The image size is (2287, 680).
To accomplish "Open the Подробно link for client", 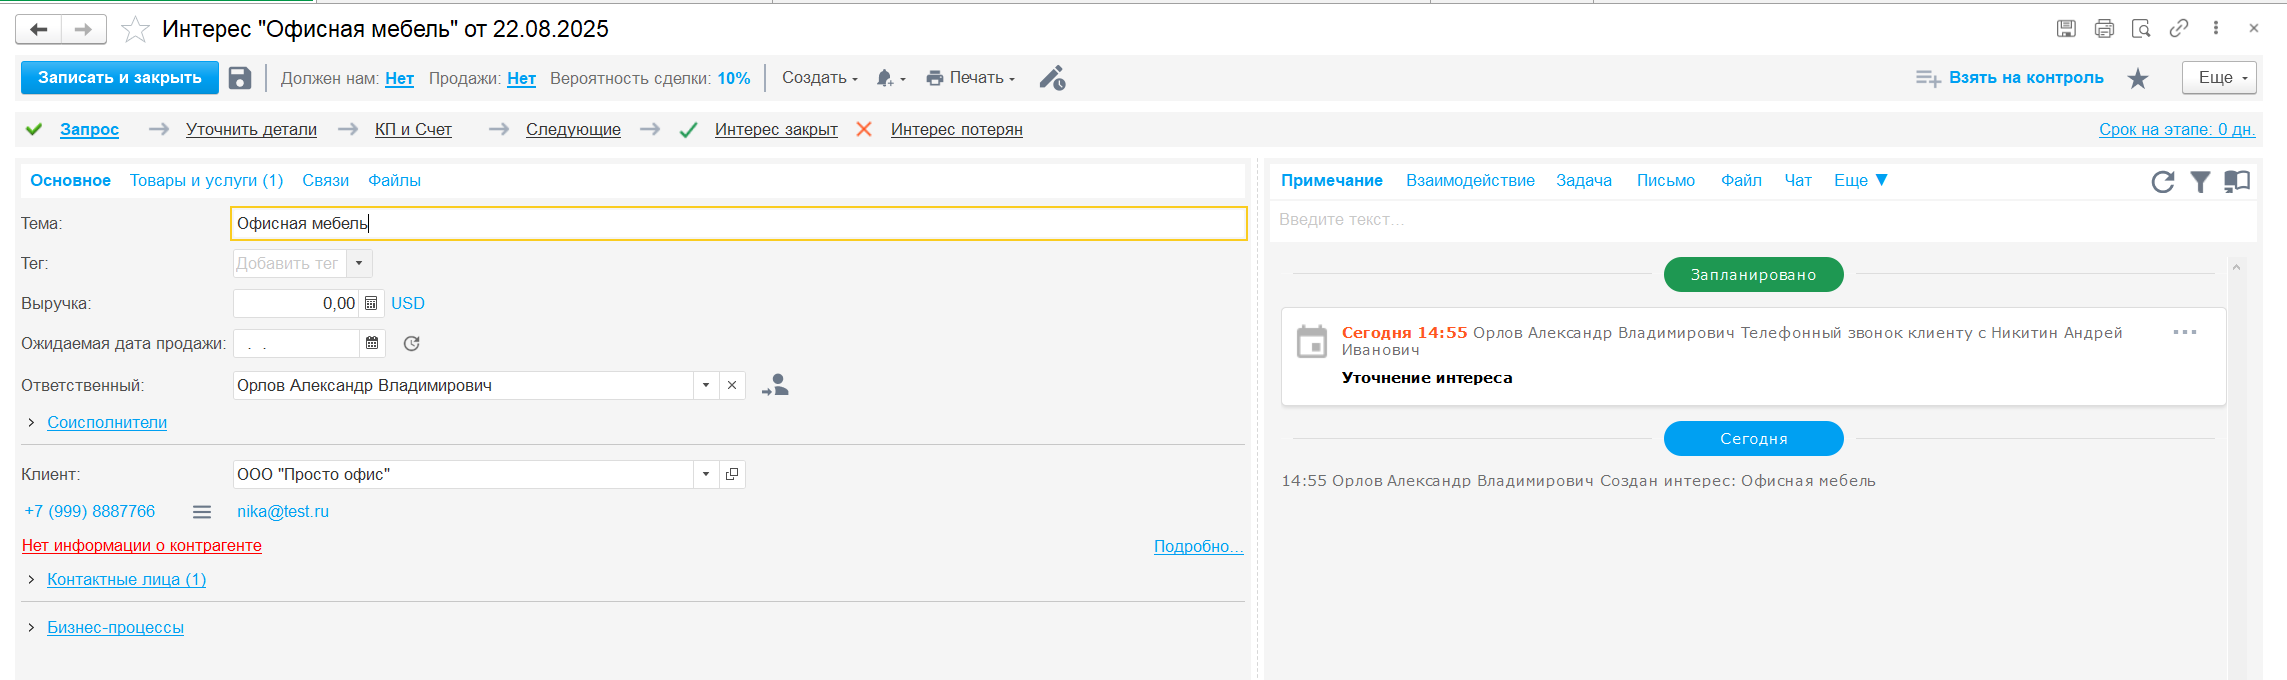I will pyautogui.click(x=1198, y=546).
